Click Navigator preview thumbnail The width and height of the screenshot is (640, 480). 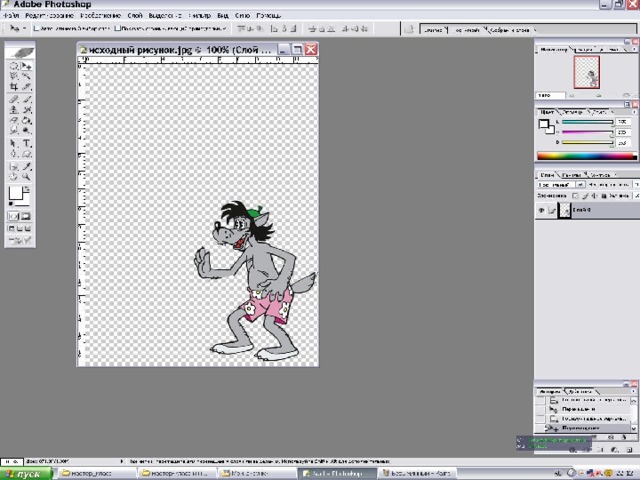coord(587,72)
